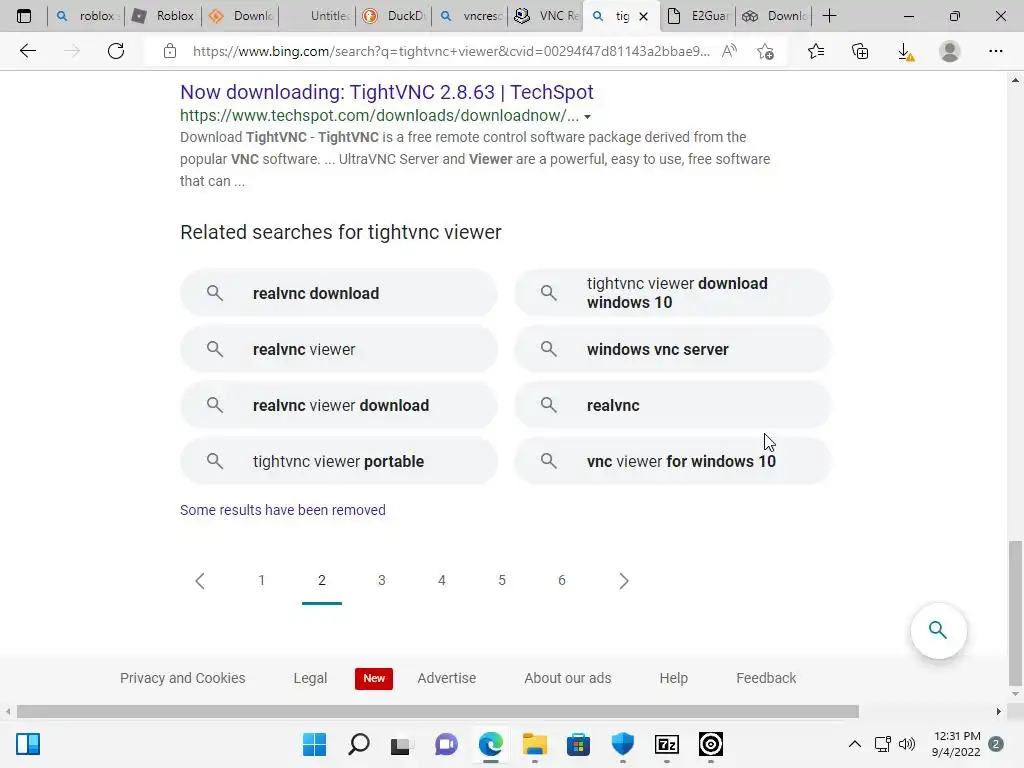Viewport: 1024px width, 768px height.
Task: Show hidden tray icons chevron
Action: pyautogui.click(x=854, y=744)
